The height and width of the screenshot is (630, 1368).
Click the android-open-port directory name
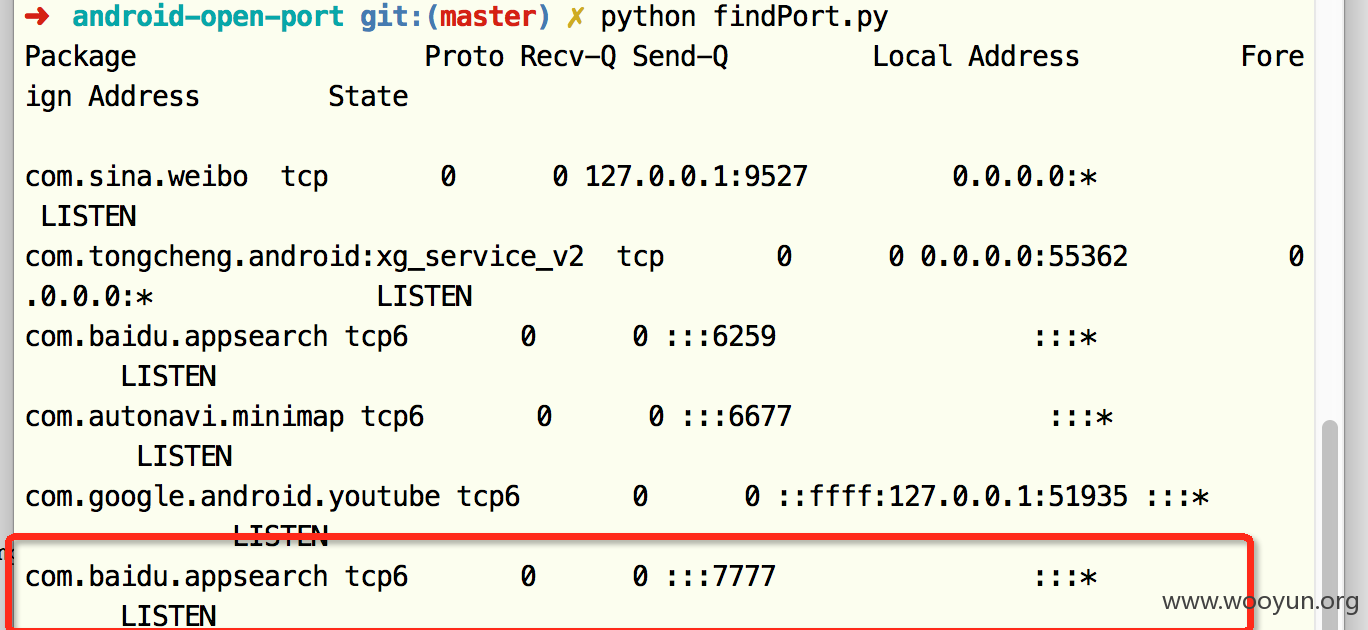click(x=208, y=17)
